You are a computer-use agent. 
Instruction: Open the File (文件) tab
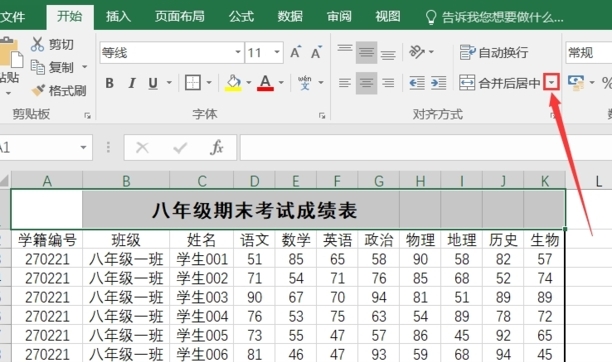click(x=12, y=16)
